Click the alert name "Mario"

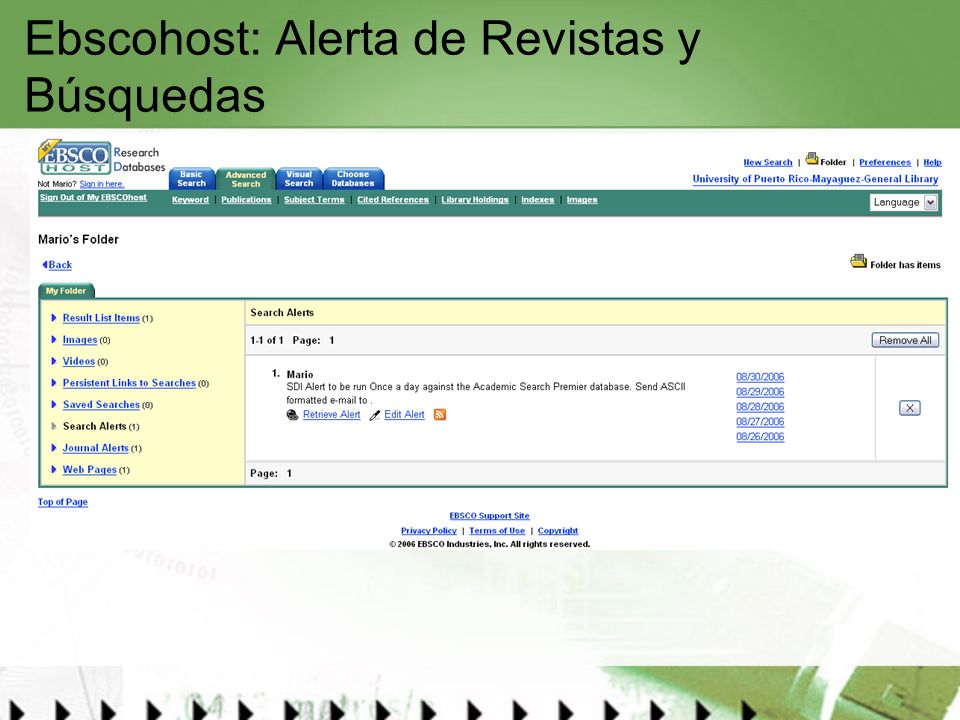pos(299,374)
